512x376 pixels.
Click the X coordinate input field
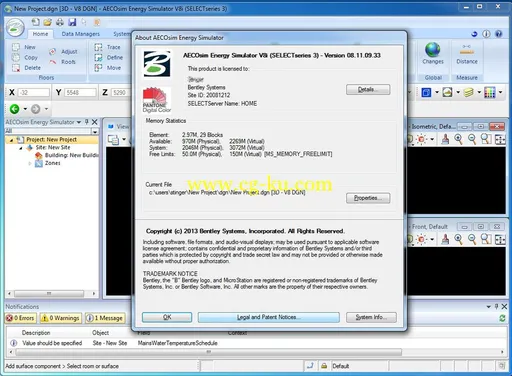point(34,92)
